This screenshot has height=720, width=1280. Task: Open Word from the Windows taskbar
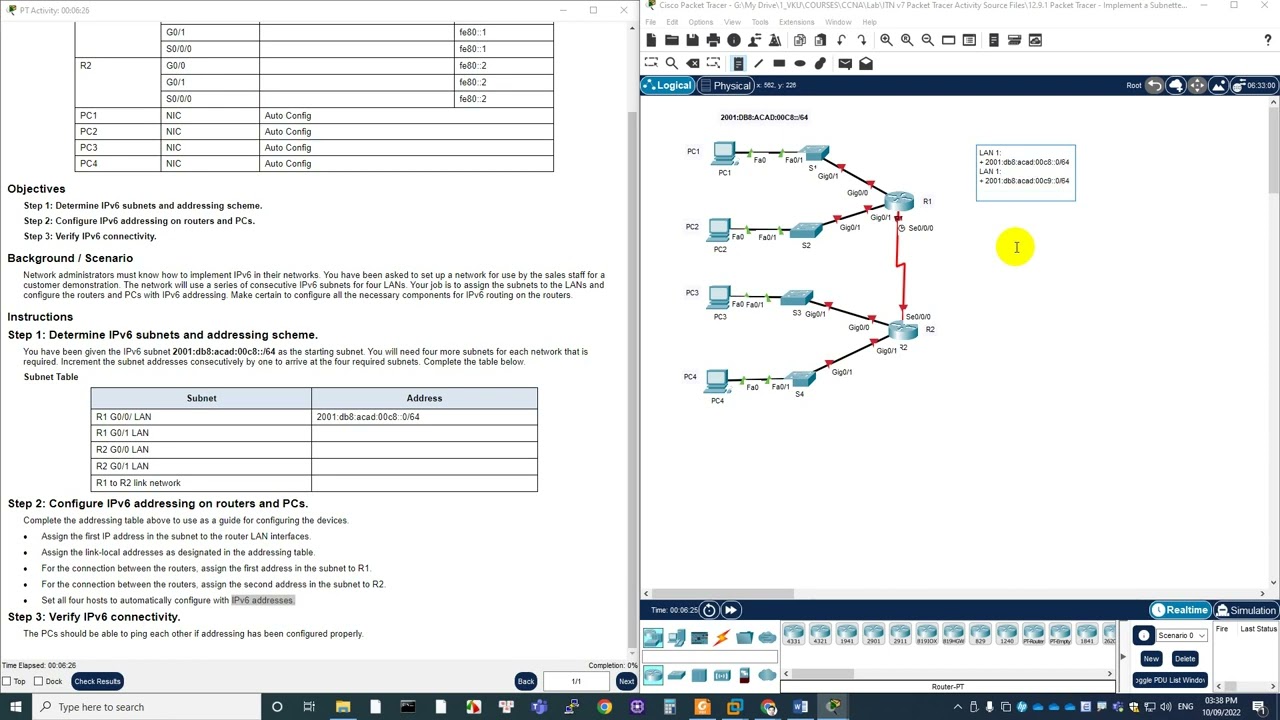pos(800,707)
